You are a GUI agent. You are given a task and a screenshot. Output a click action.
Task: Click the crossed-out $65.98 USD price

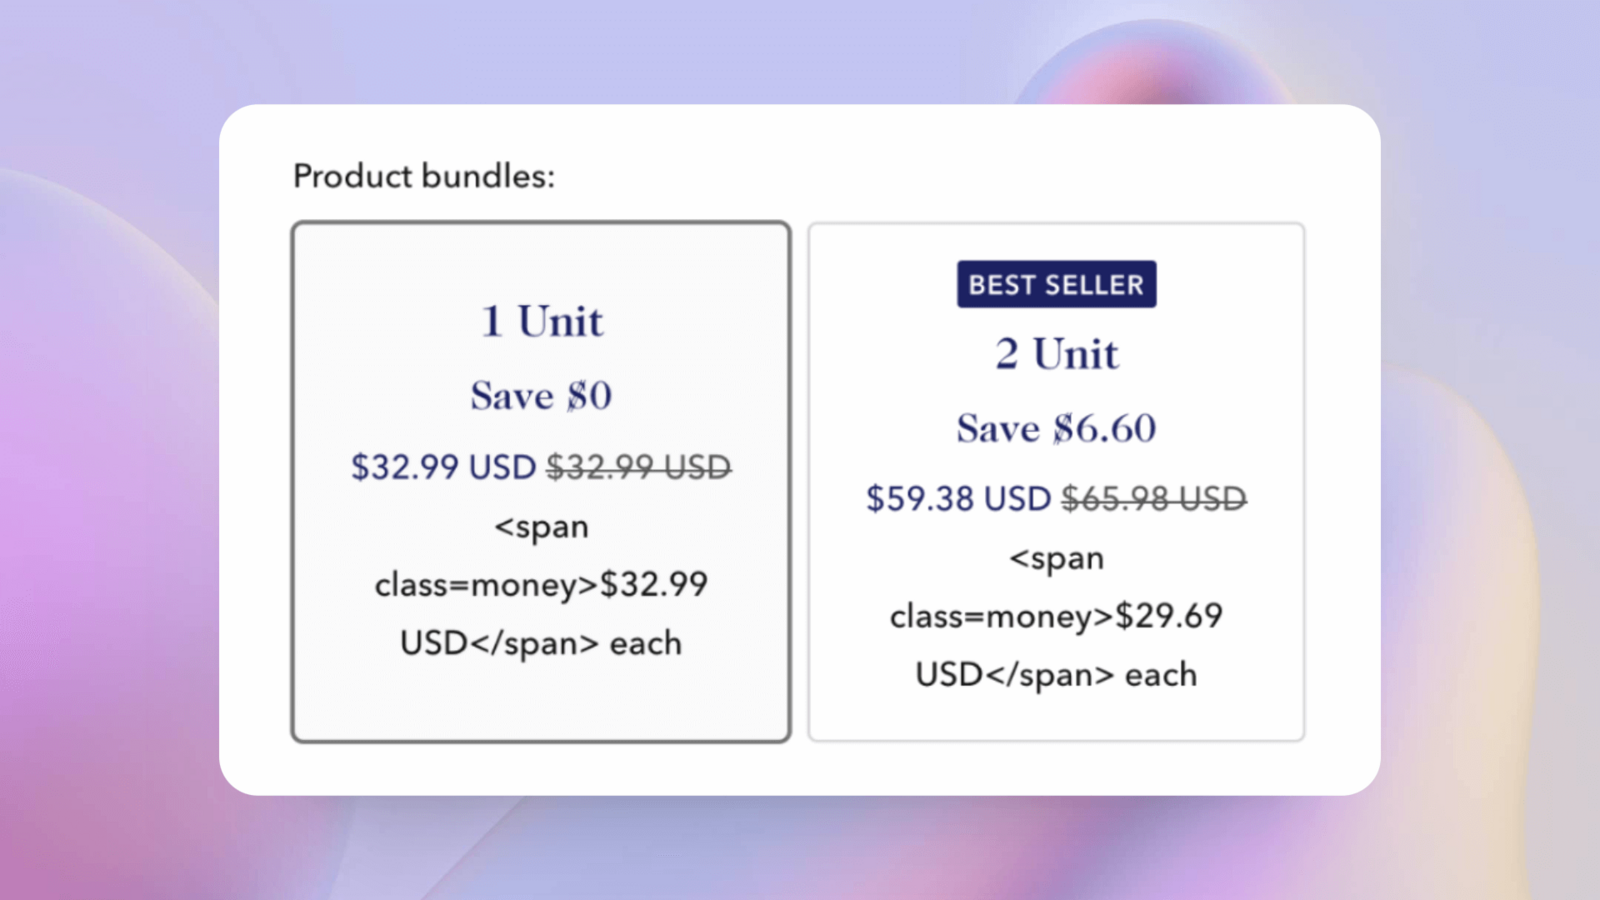pos(1153,499)
